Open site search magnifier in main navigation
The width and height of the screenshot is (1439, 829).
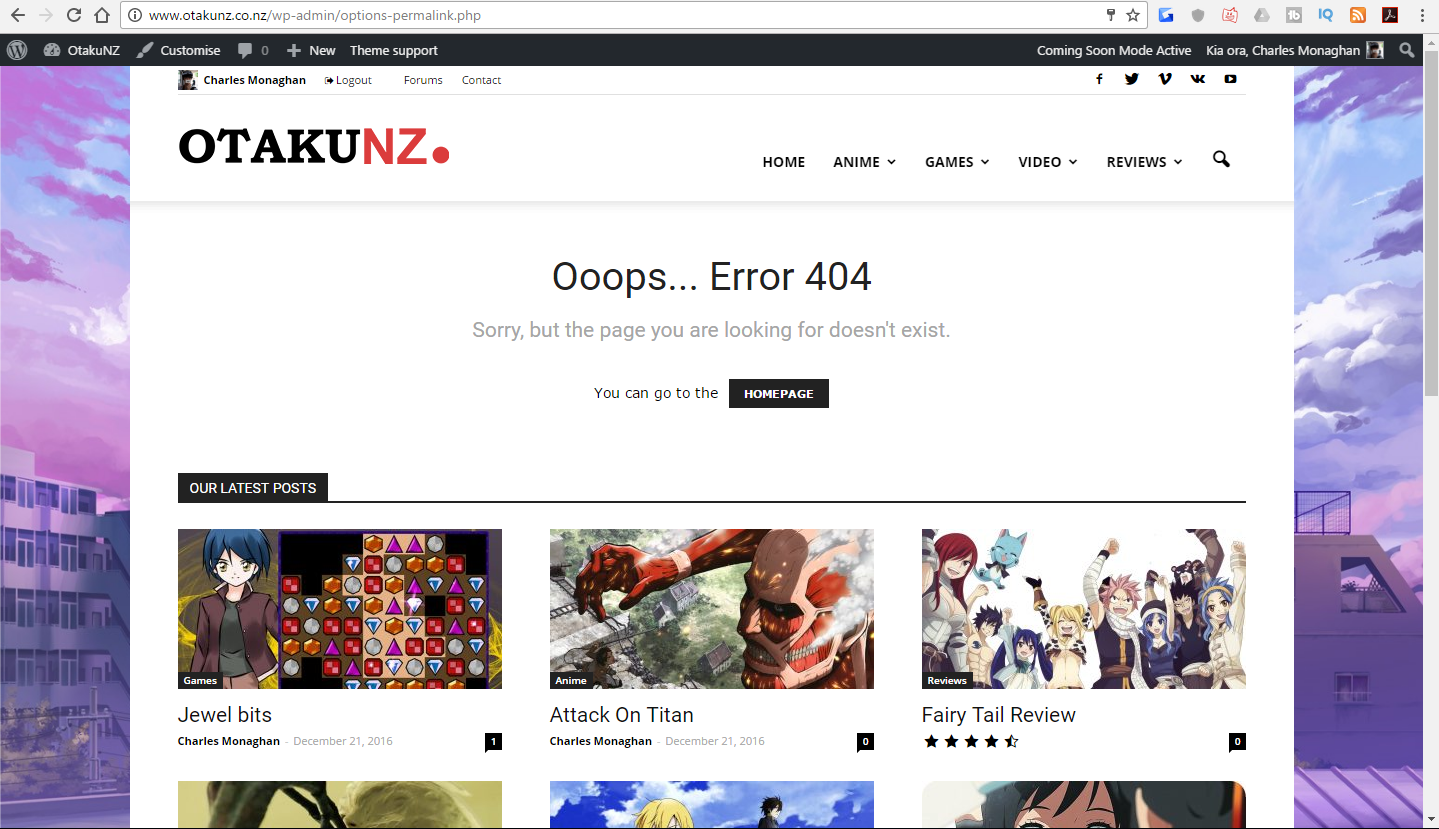click(x=1221, y=159)
